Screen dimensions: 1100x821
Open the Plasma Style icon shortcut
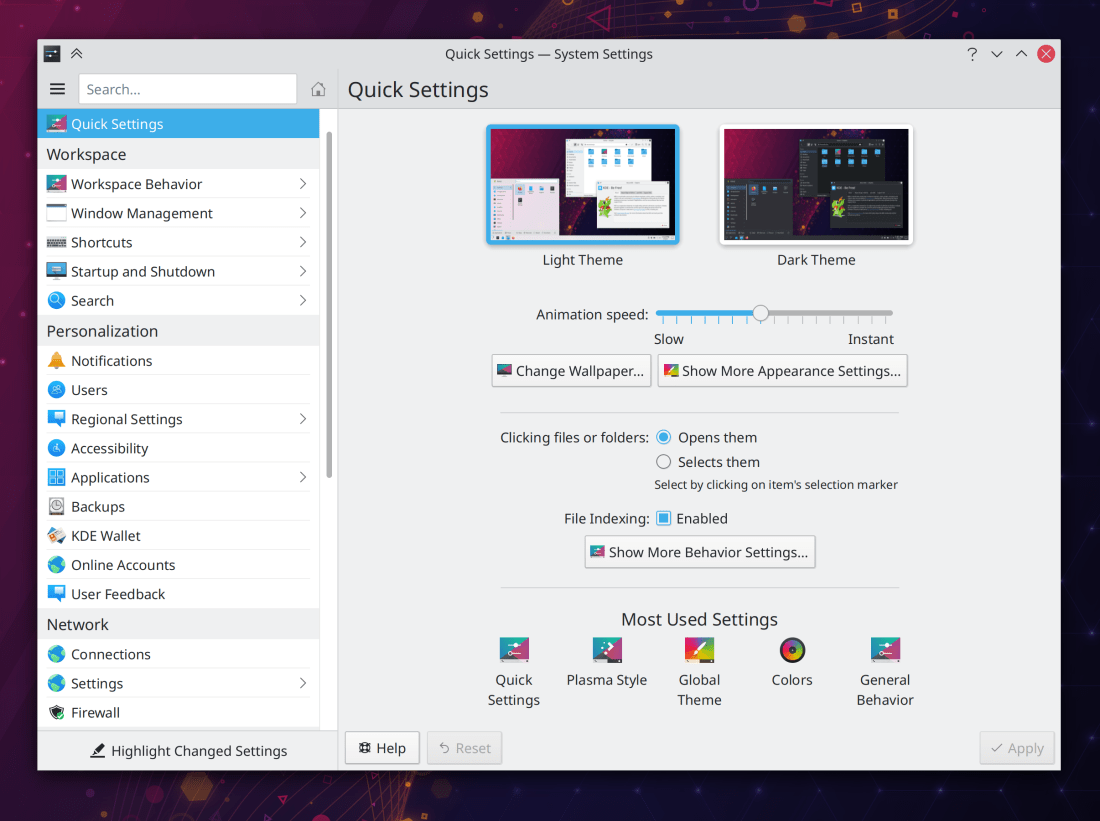pyautogui.click(x=606, y=650)
